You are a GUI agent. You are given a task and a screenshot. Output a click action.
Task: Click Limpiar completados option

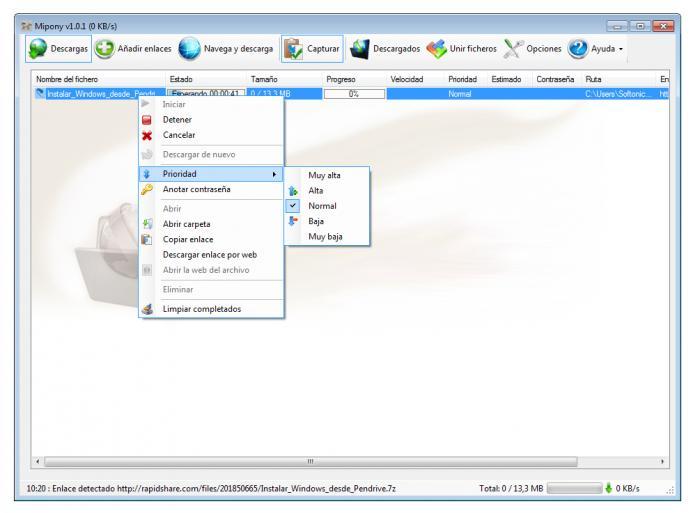[x=201, y=309]
